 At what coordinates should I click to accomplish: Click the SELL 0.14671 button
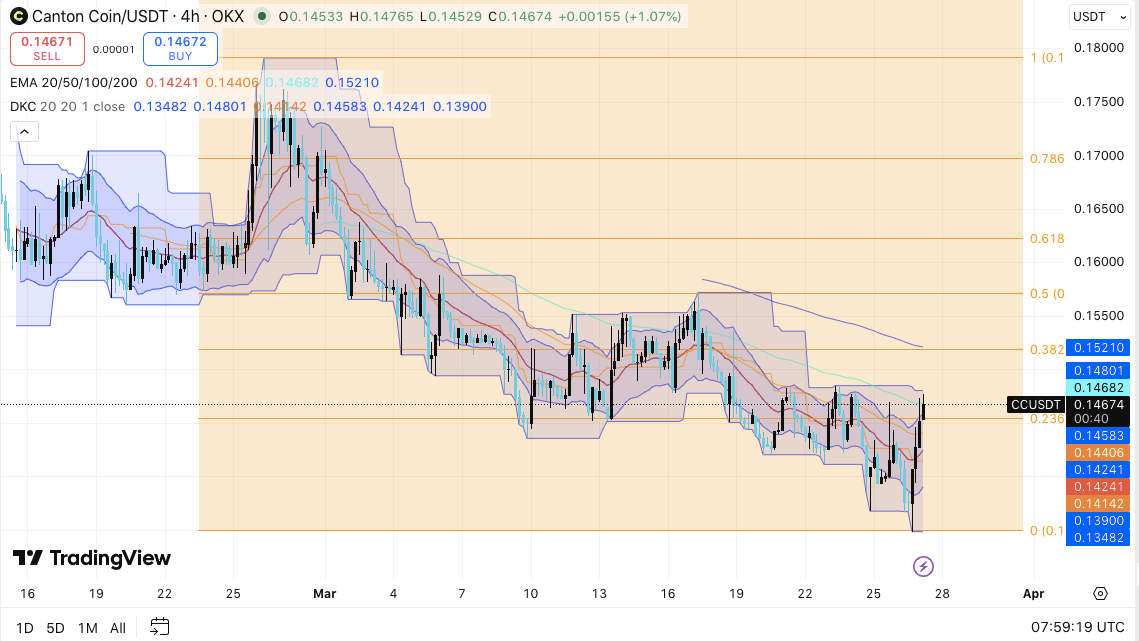pos(47,48)
